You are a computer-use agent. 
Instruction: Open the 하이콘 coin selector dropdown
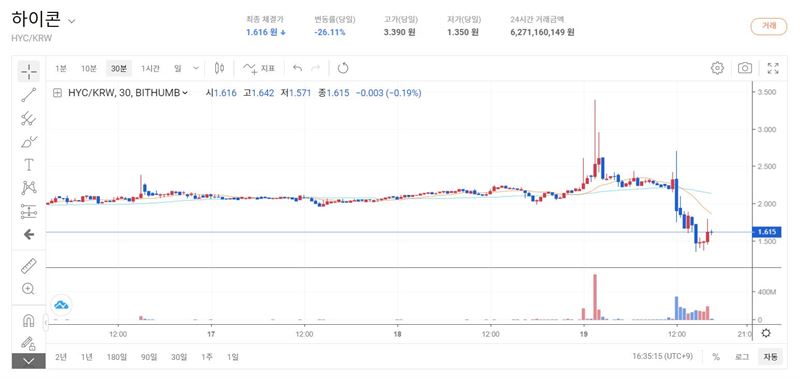point(72,21)
